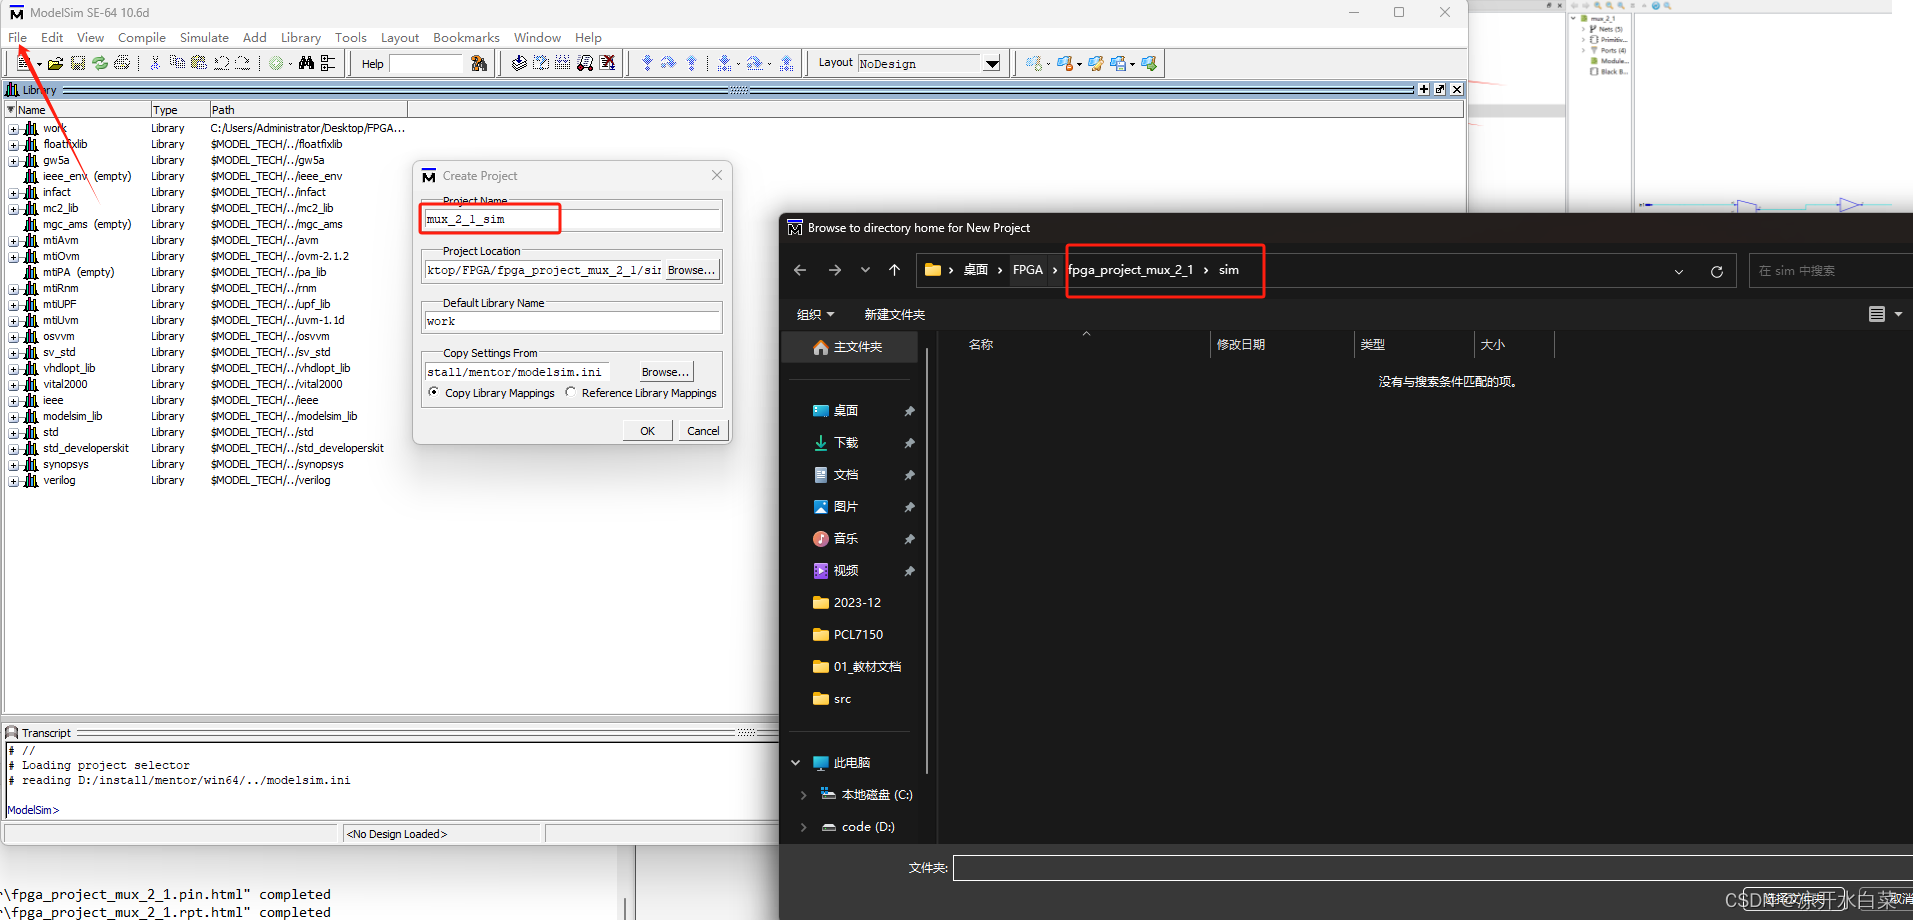The image size is (1913, 920).
Task: Select Reference Library Mappings radio button
Action: click(570, 392)
